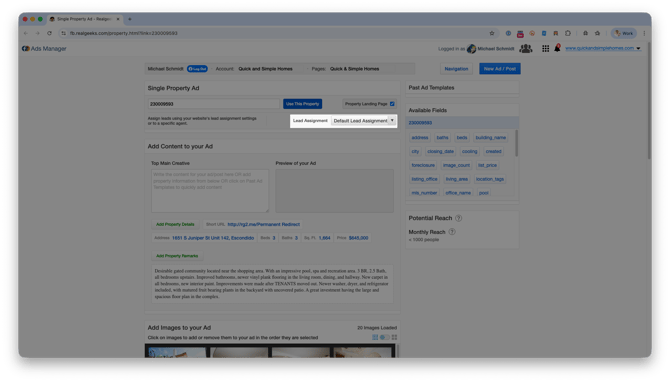Select the 230009593 row in Available Fields
670x382 pixels.
[462, 123]
